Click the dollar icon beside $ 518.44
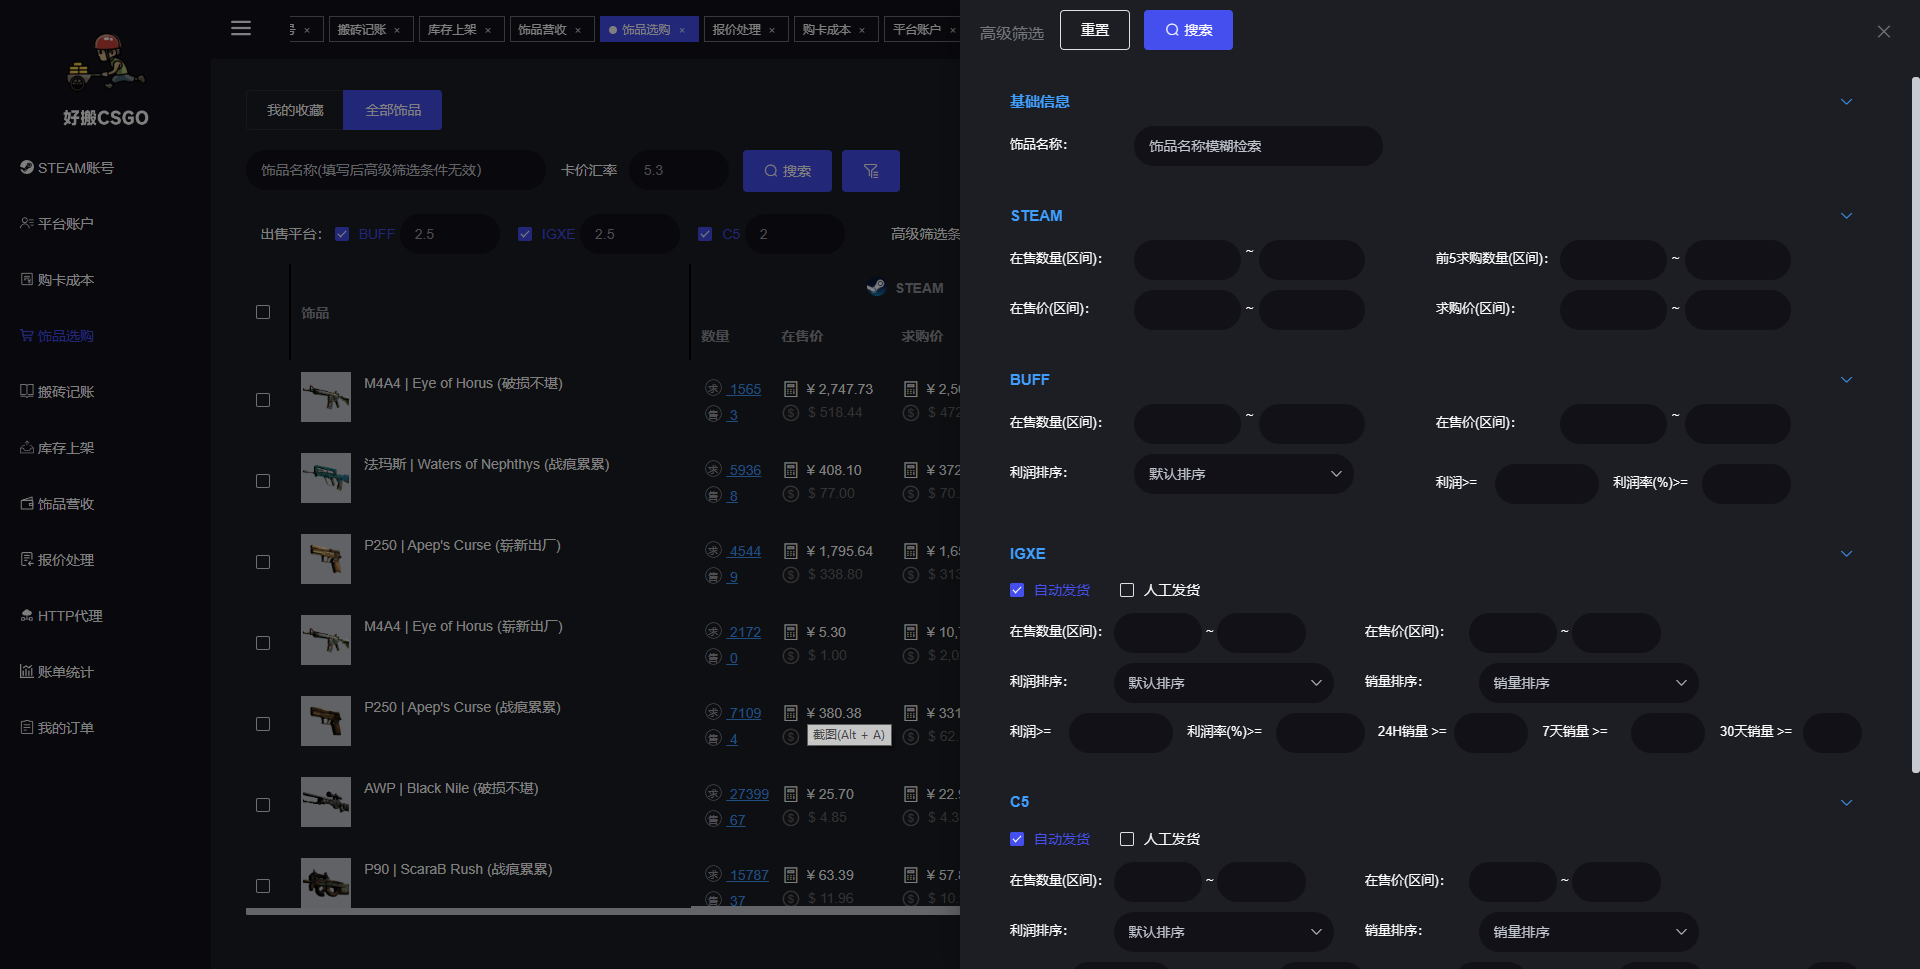Viewport: 1920px width, 969px height. point(791,413)
